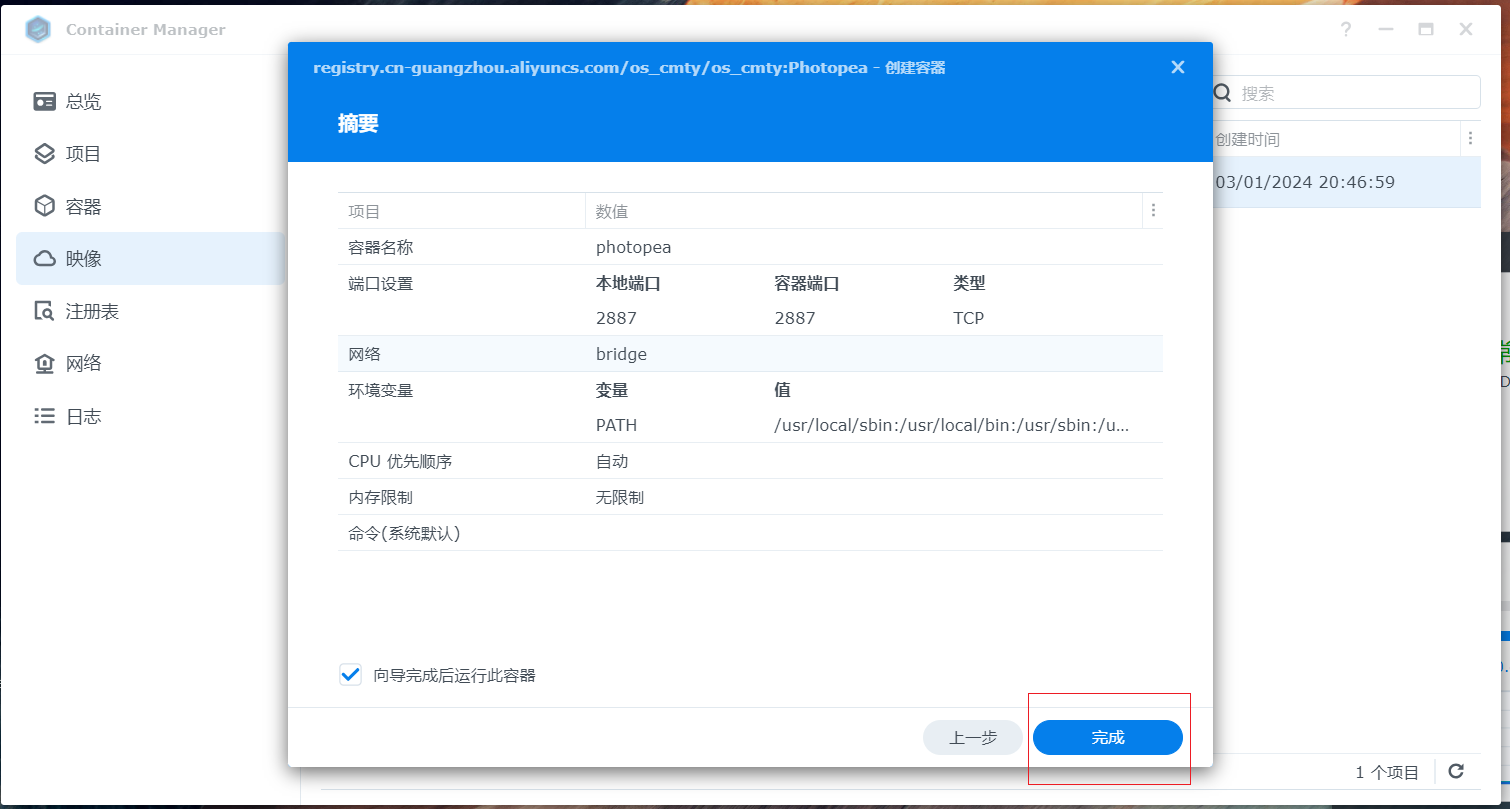Viewport: 1510px width, 809px height.
Task: Select the 内存限制 row label
Action: point(381,497)
